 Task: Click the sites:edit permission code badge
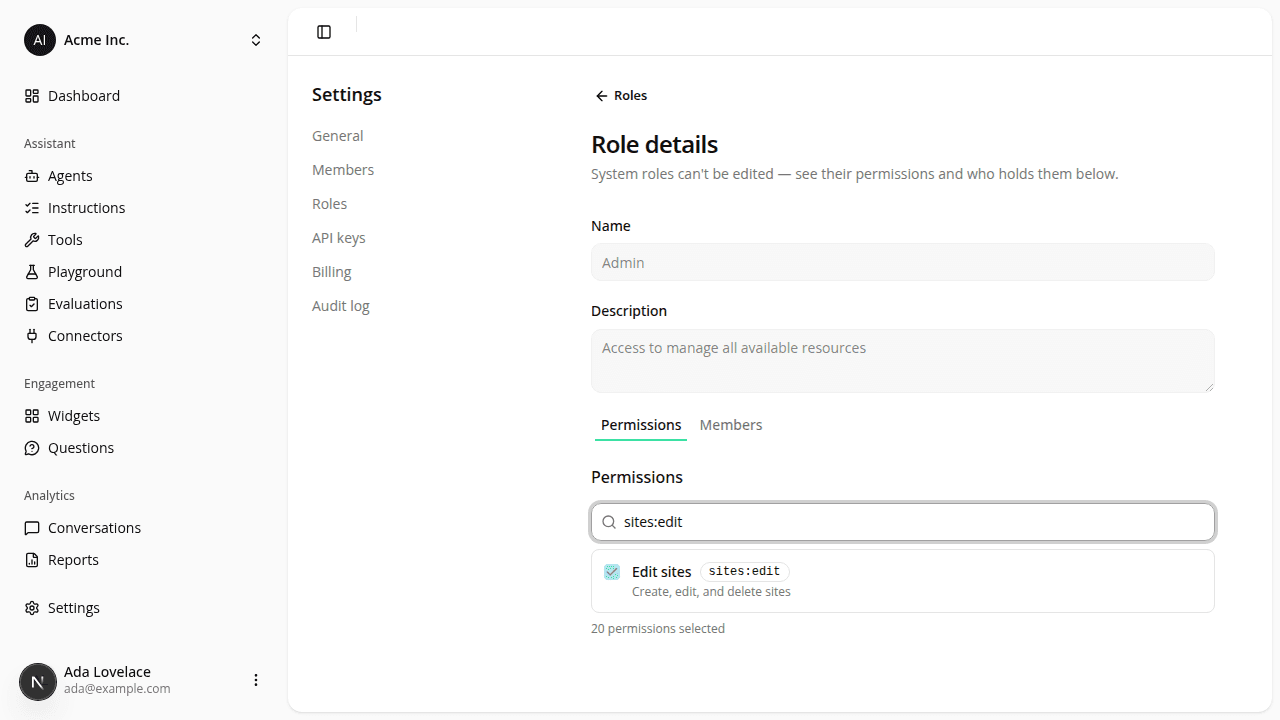pyautogui.click(x=744, y=572)
